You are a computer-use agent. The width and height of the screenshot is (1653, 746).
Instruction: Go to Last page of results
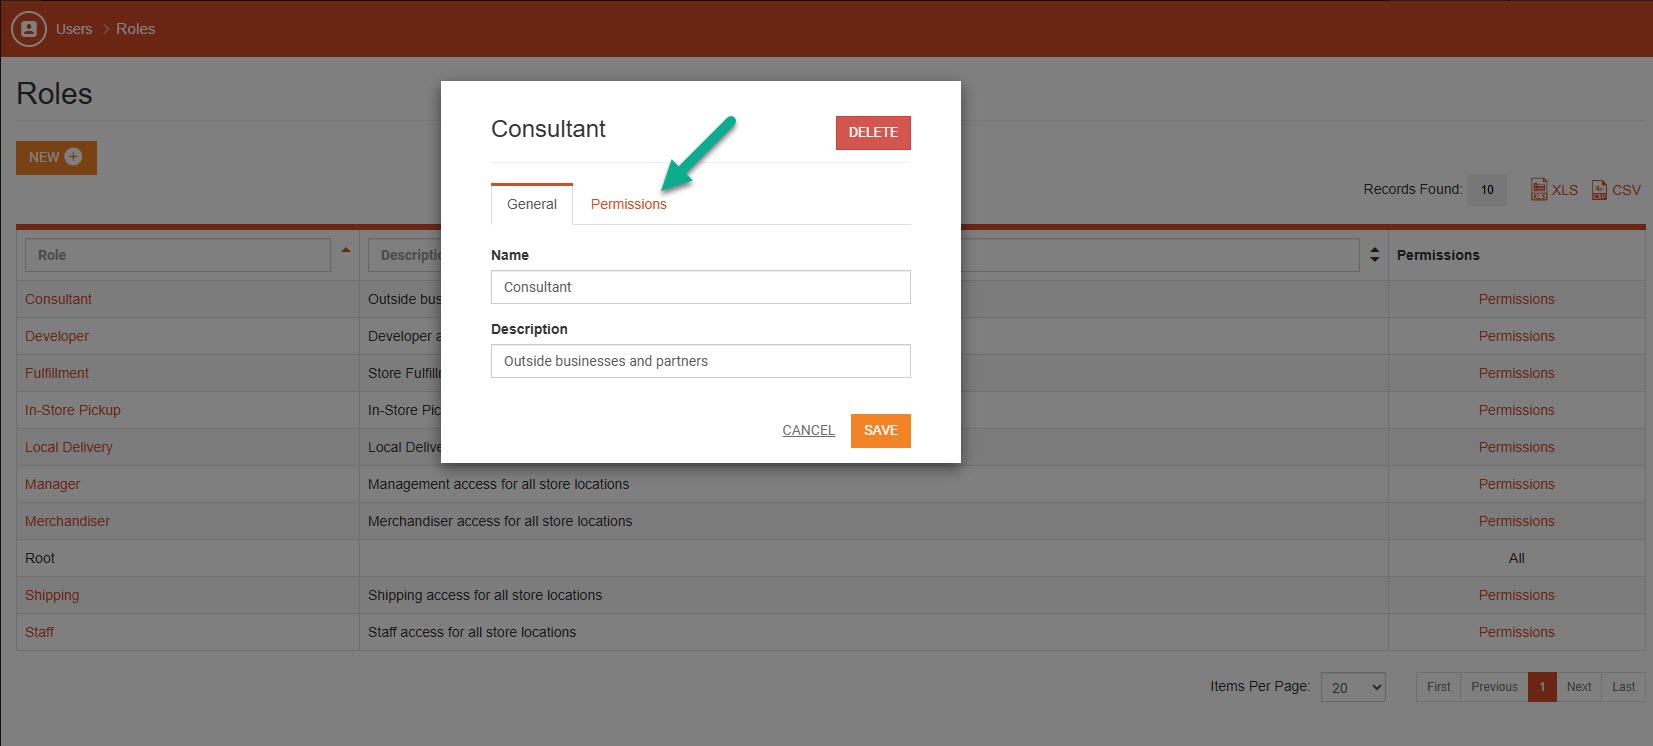(x=1623, y=687)
